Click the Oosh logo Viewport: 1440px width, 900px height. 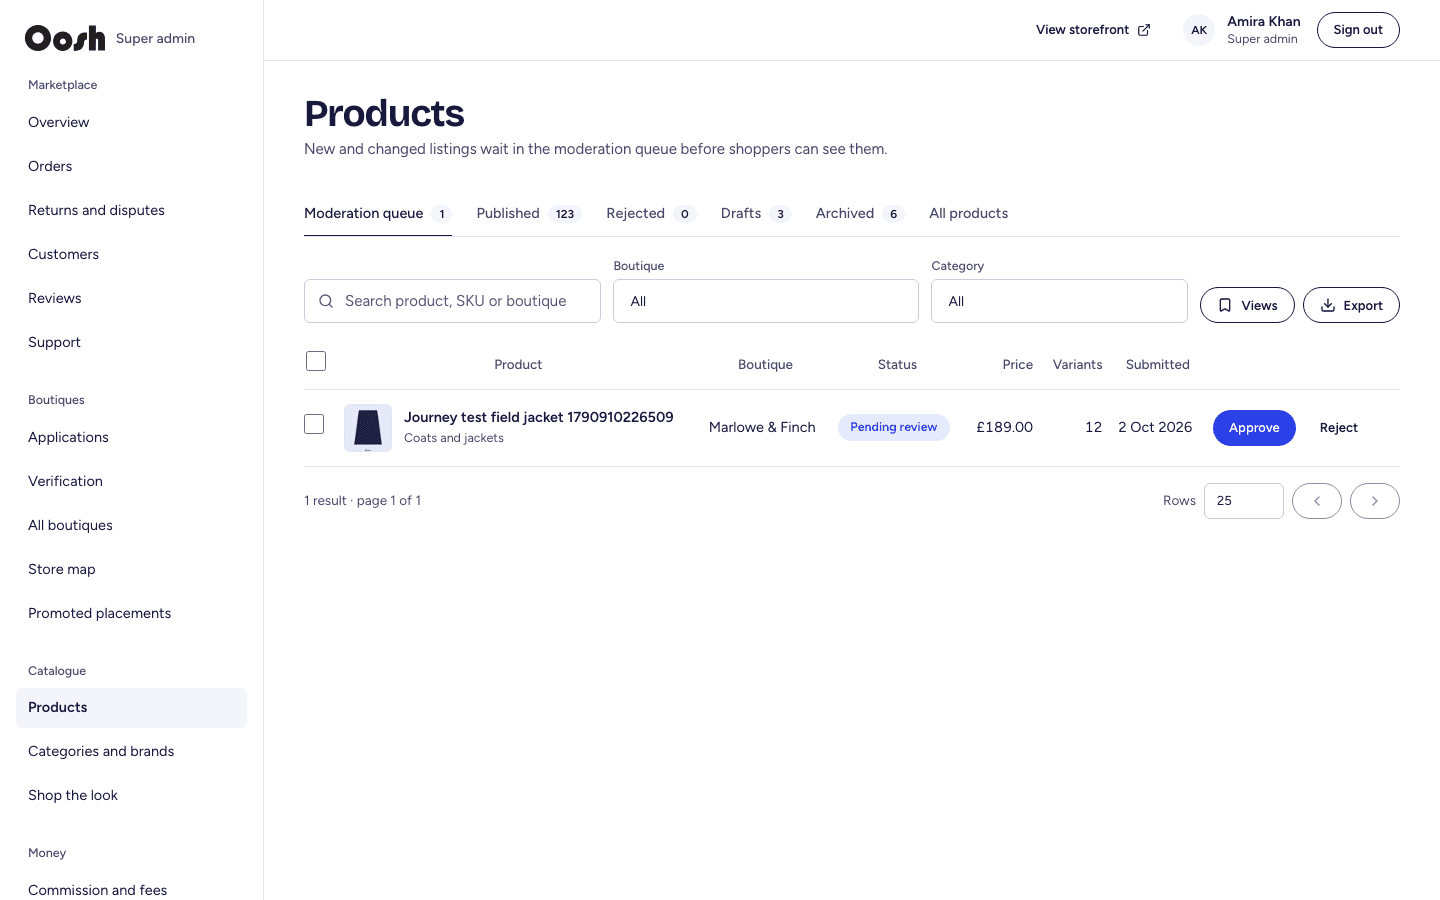point(65,38)
